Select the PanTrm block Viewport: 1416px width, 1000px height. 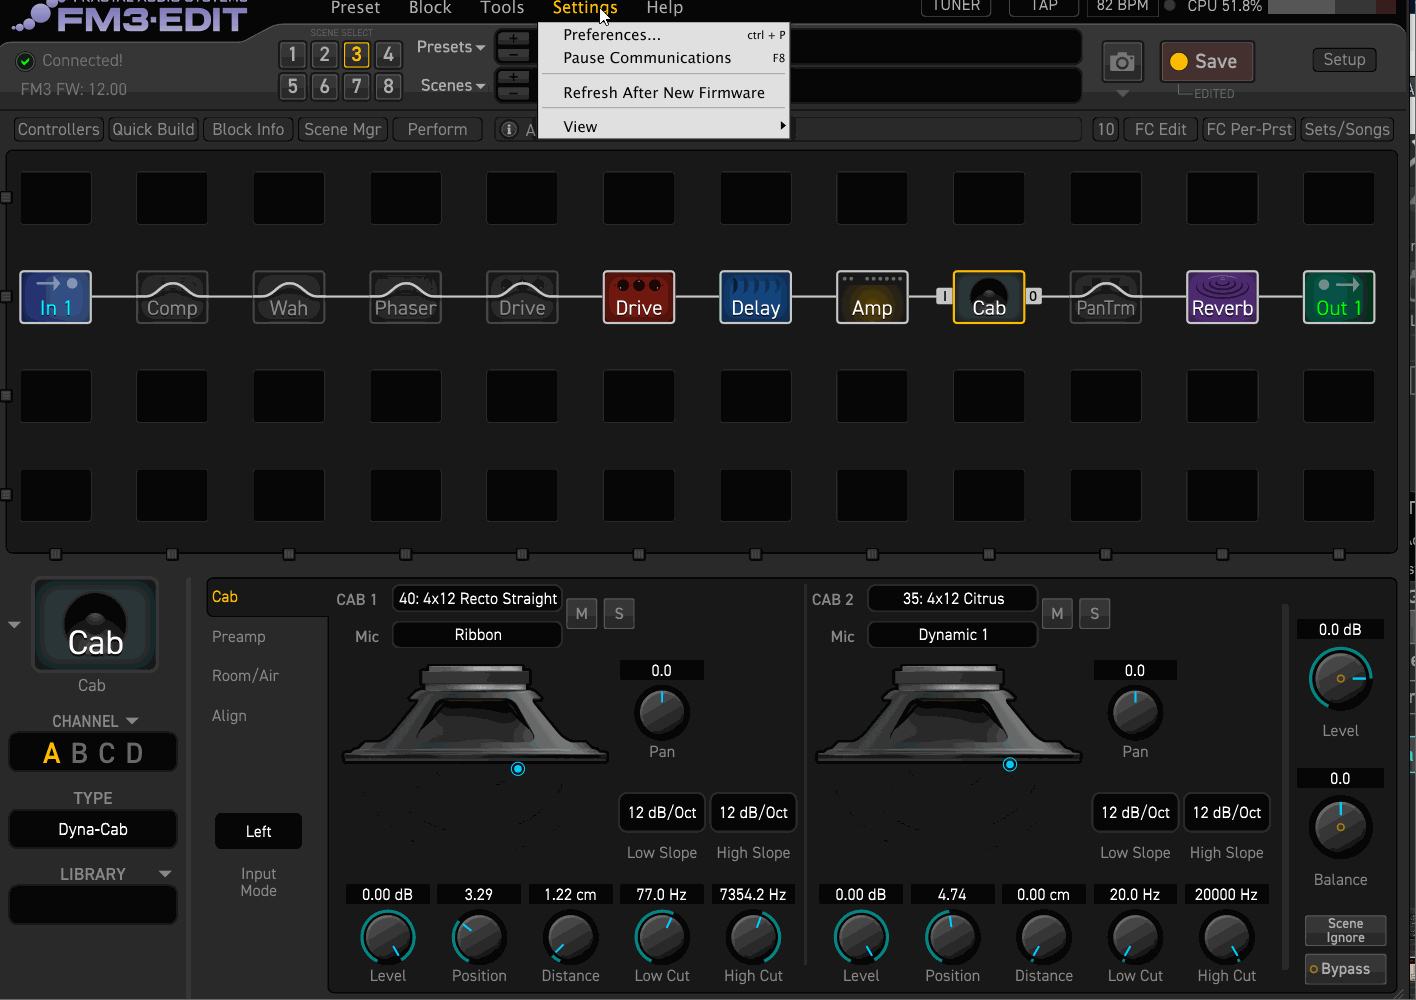[x=1106, y=297]
